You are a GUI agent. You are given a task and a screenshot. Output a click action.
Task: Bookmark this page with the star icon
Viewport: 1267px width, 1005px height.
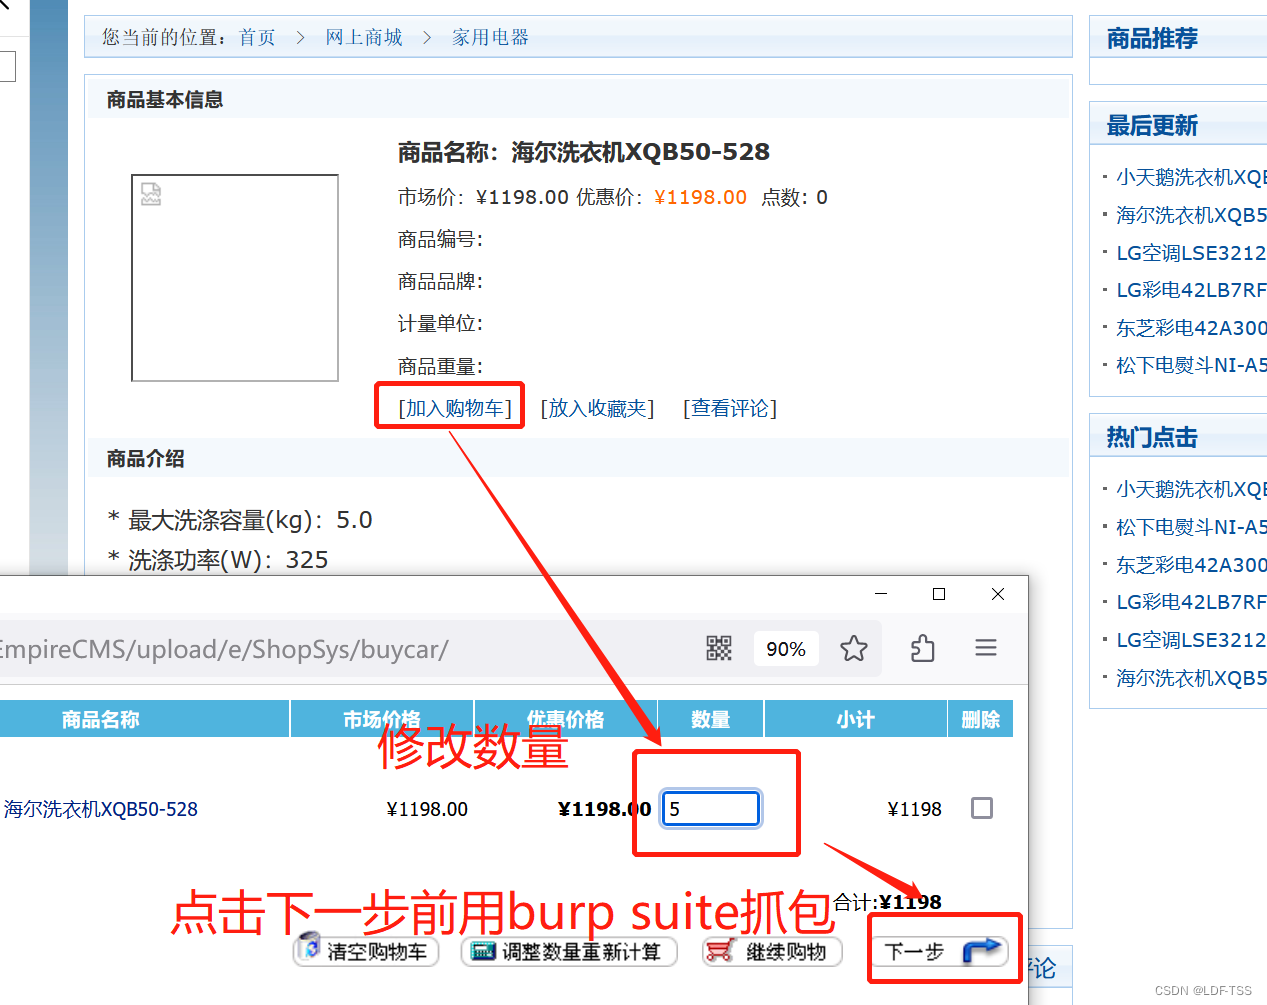(x=854, y=648)
